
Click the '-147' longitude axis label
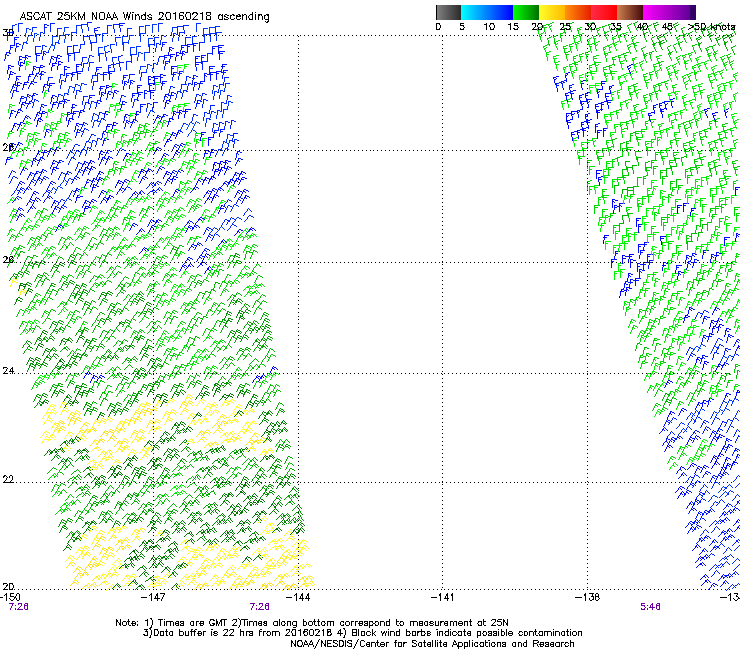pos(153,597)
